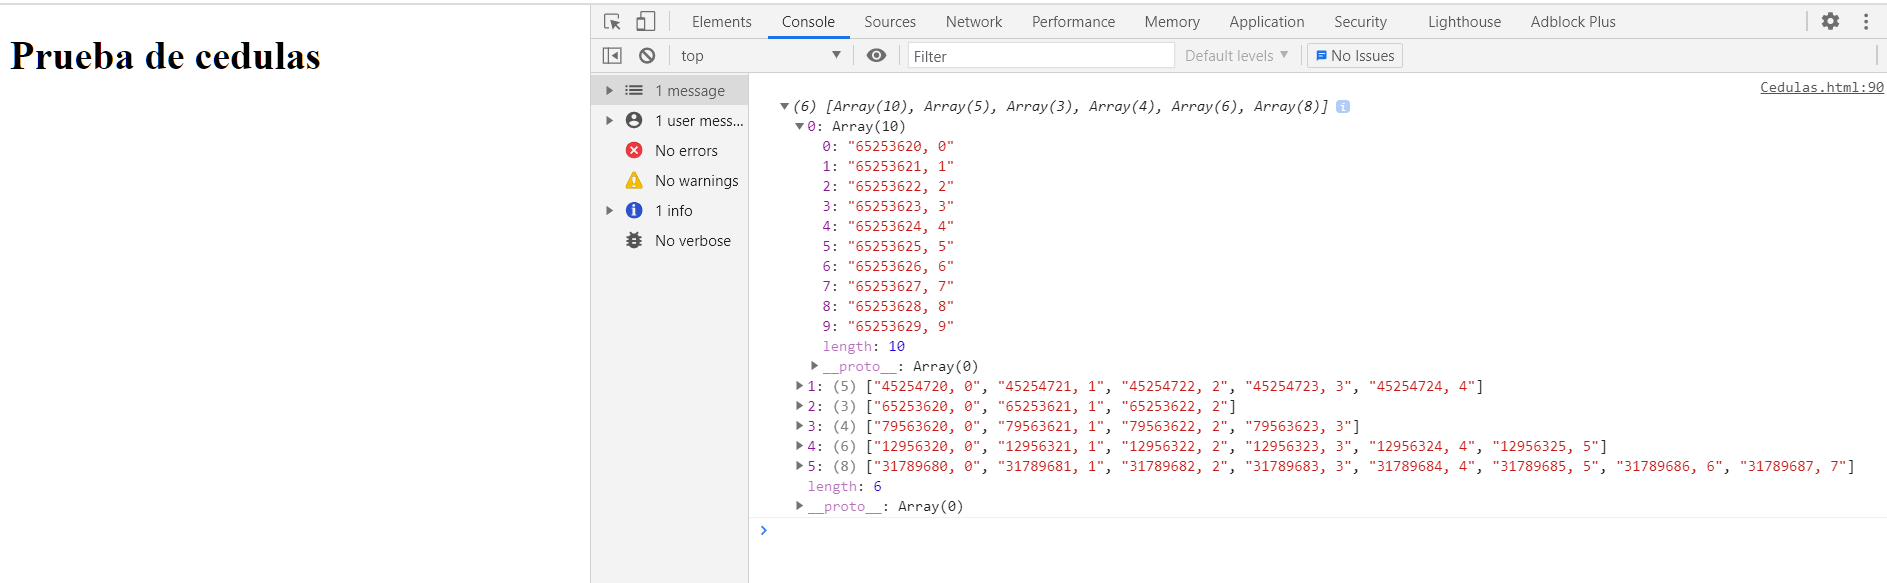Expand array entry 1 with 45254720 values
Viewport: 1887px width, 583px height.
800,386
